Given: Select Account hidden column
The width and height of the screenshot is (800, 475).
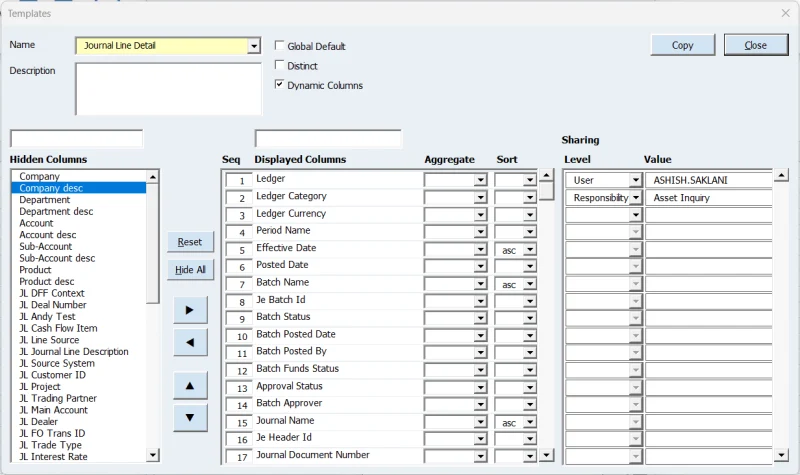Looking at the screenshot, I should [79, 223].
